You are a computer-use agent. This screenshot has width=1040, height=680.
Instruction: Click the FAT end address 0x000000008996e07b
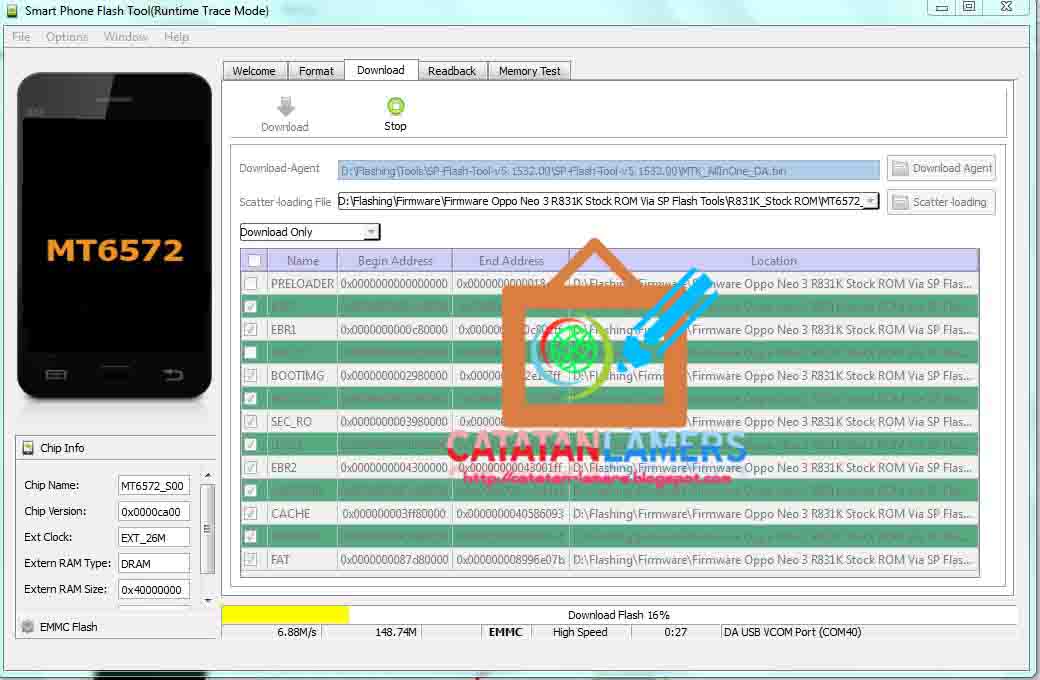click(x=511, y=559)
